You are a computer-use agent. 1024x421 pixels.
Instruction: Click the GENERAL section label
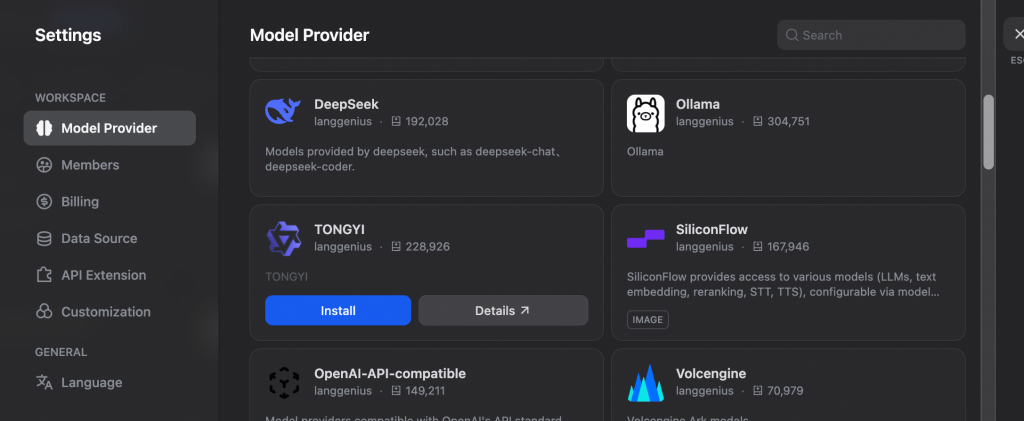tap(61, 352)
